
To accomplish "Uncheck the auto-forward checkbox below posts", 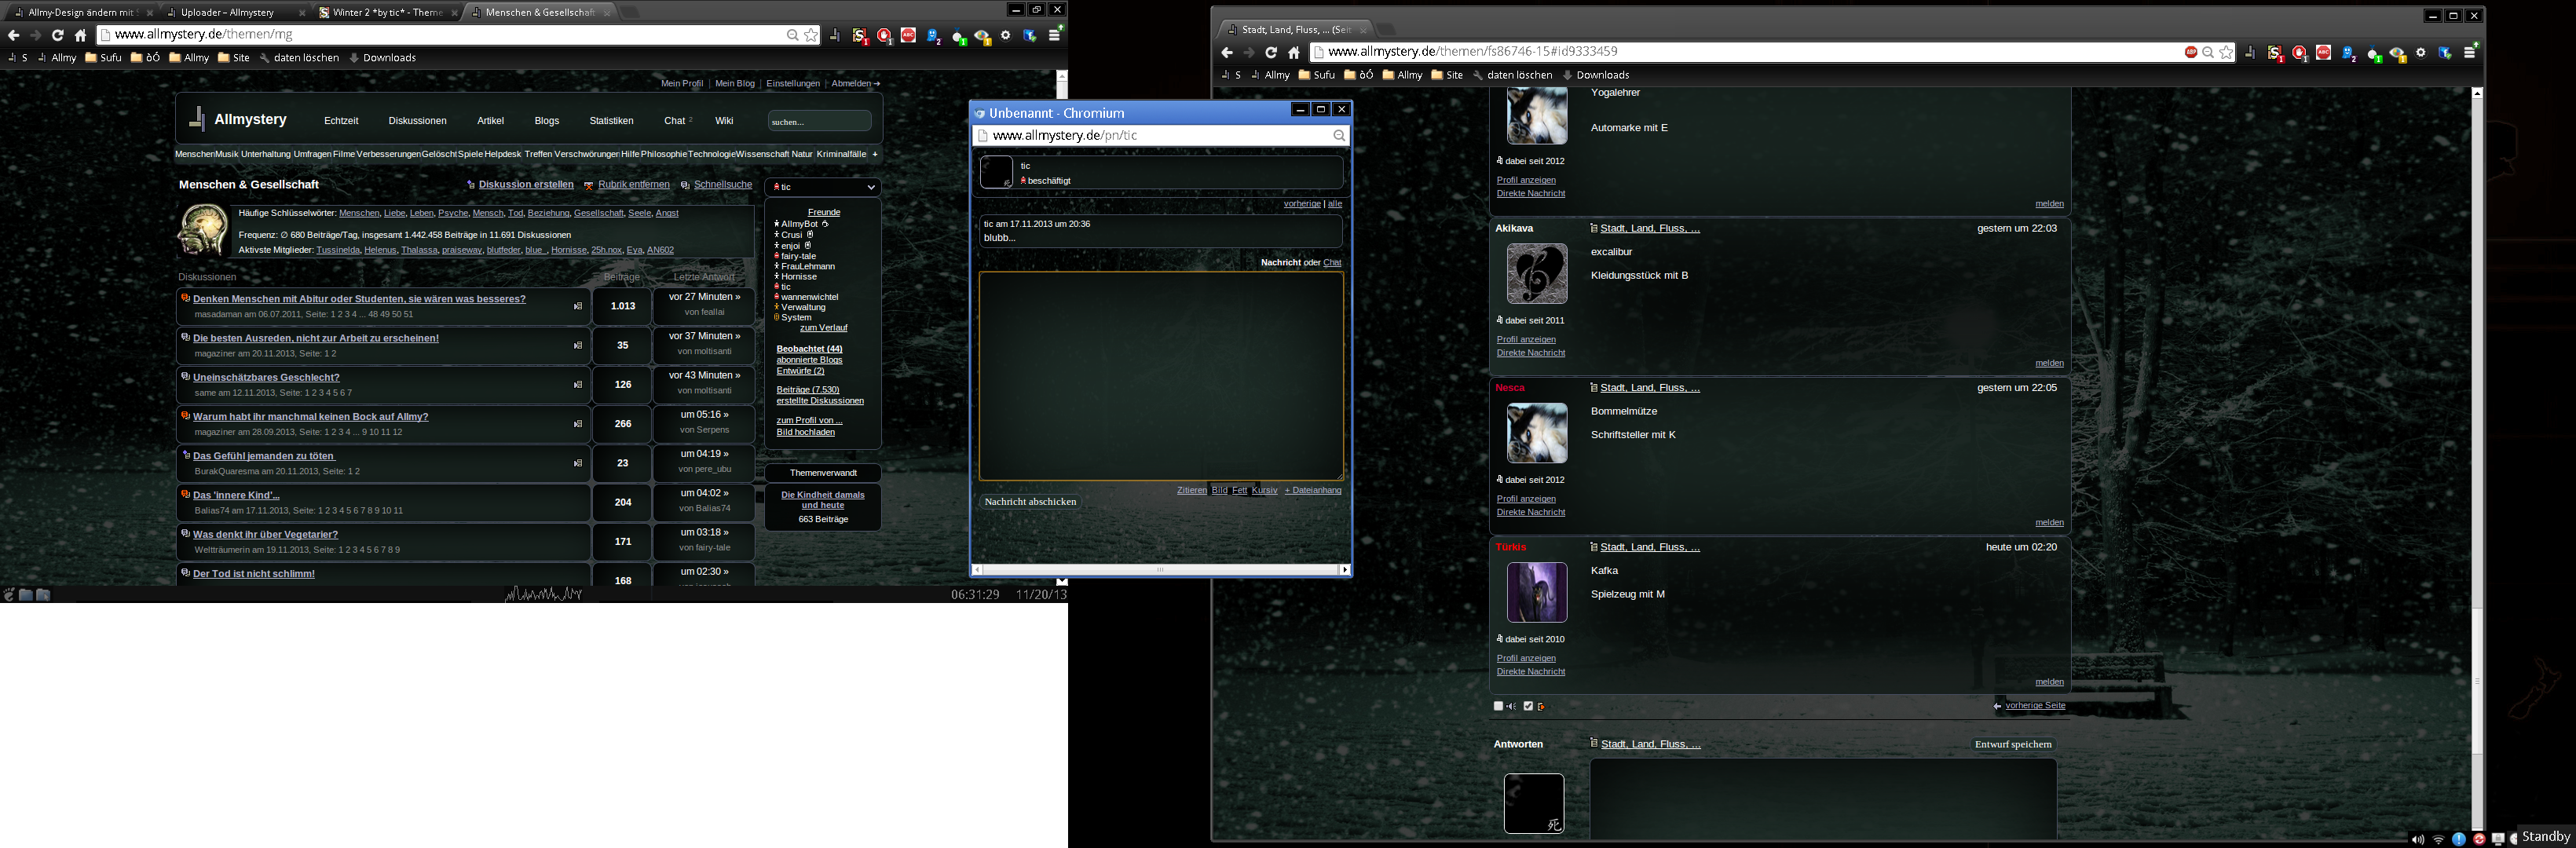I will [x=1528, y=706].
